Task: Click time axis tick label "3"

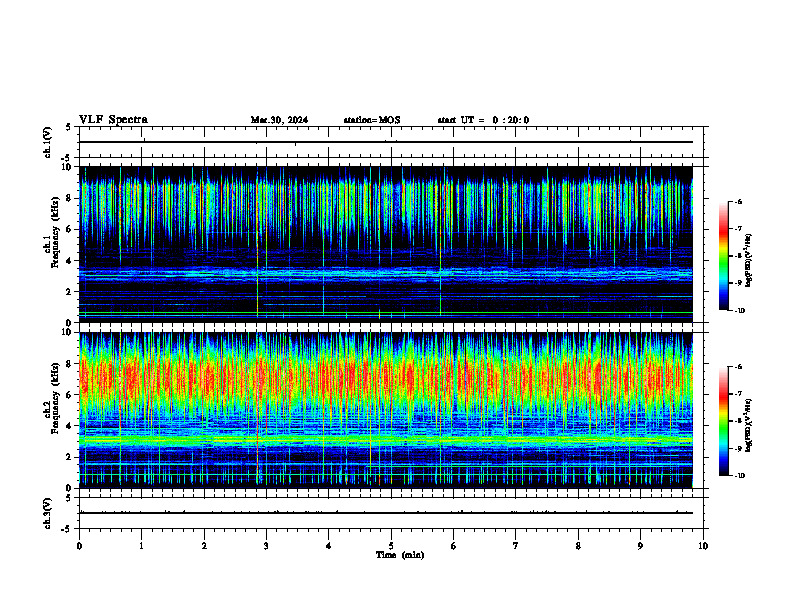Action: click(266, 546)
